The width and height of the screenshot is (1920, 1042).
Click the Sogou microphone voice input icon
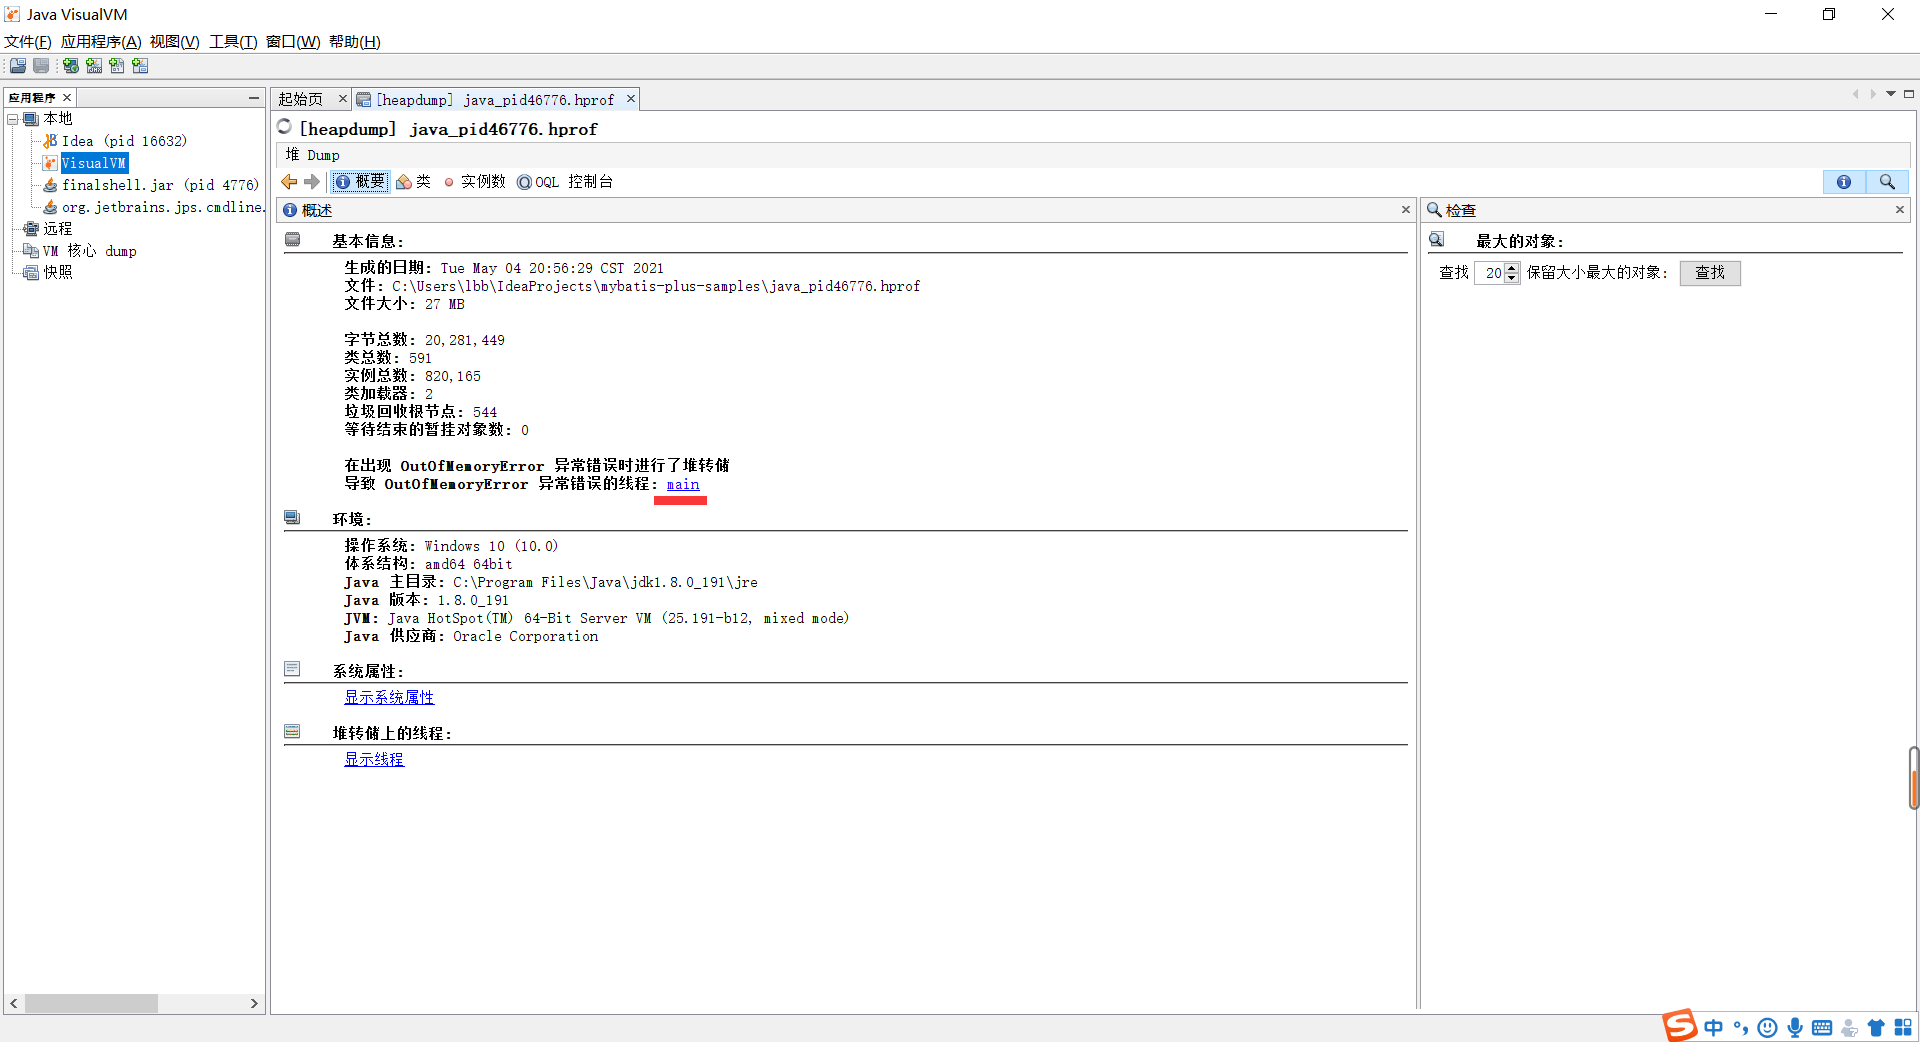[x=1795, y=1027]
